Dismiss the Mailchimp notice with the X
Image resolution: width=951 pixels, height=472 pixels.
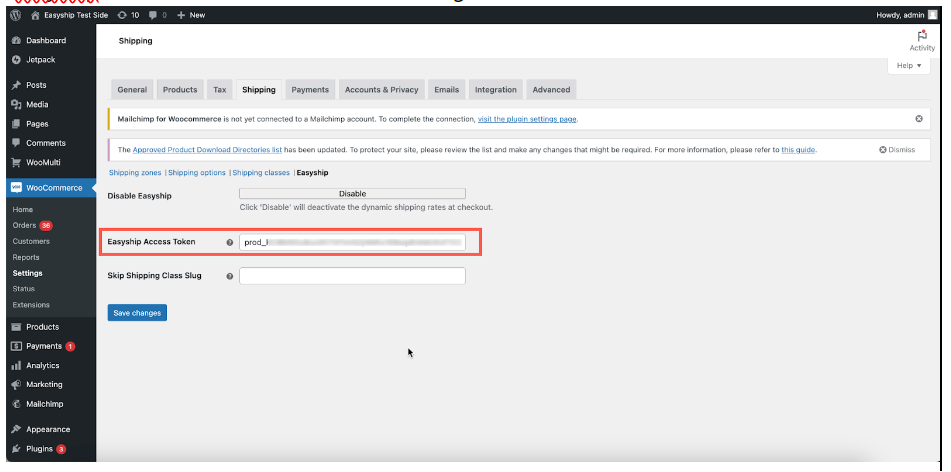pos(919,119)
